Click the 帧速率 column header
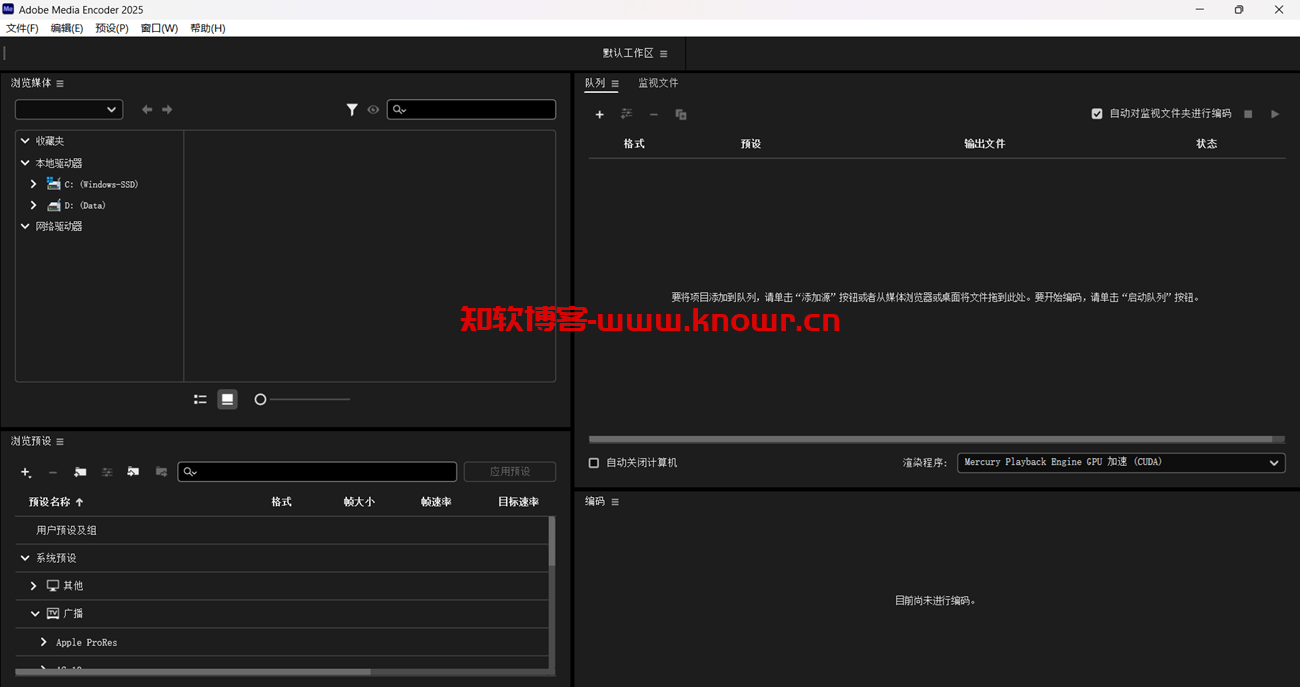This screenshot has width=1300, height=687. coord(436,502)
